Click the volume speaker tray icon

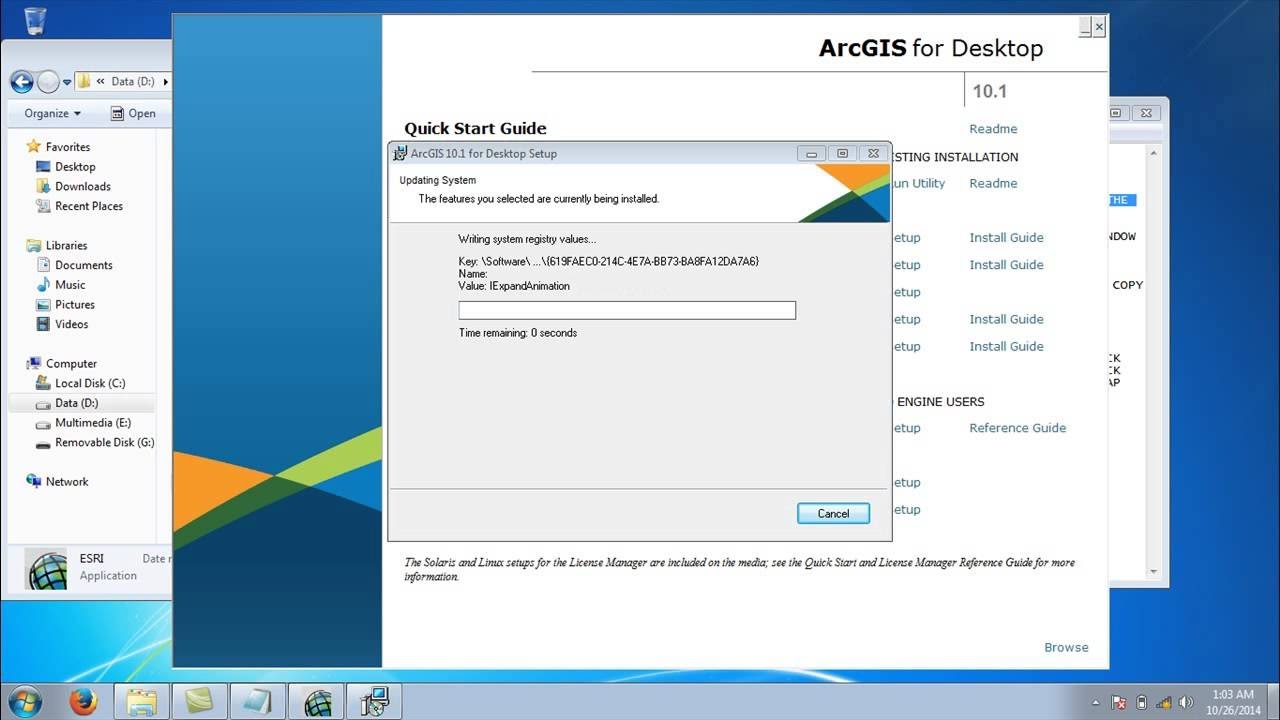(1184, 702)
